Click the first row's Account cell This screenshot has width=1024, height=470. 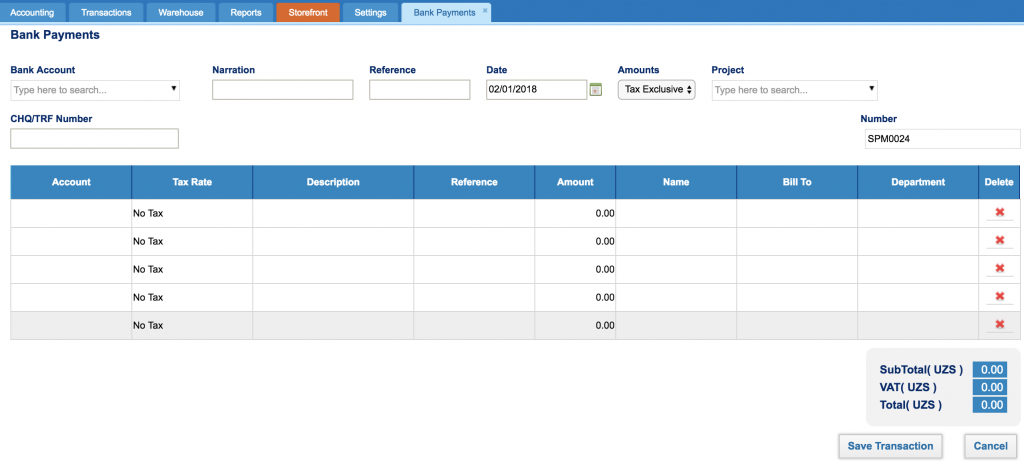(x=71, y=213)
